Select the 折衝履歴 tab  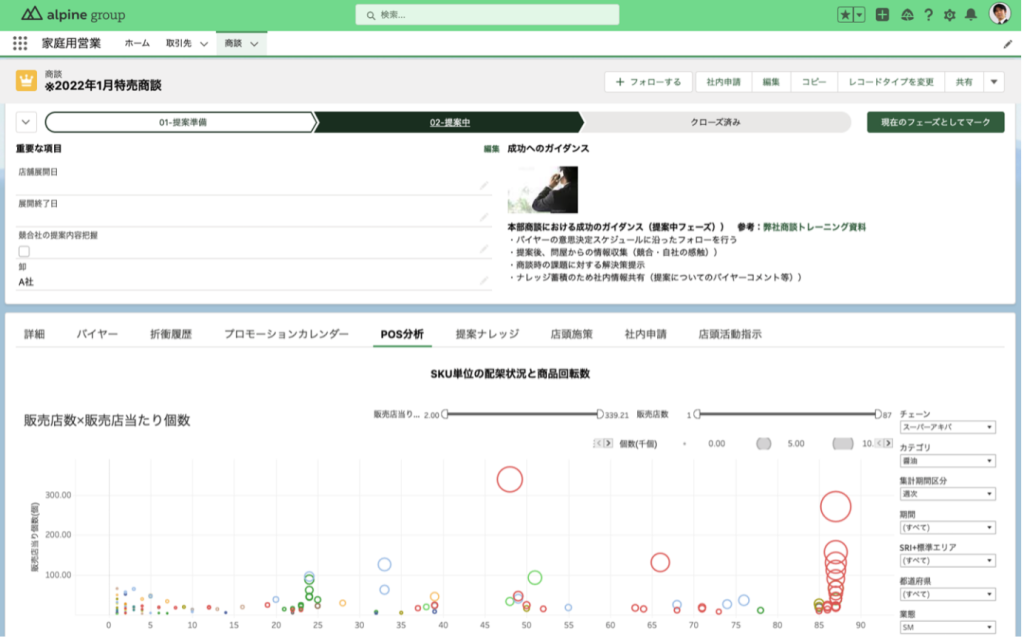pyautogui.click(x=170, y=334)
